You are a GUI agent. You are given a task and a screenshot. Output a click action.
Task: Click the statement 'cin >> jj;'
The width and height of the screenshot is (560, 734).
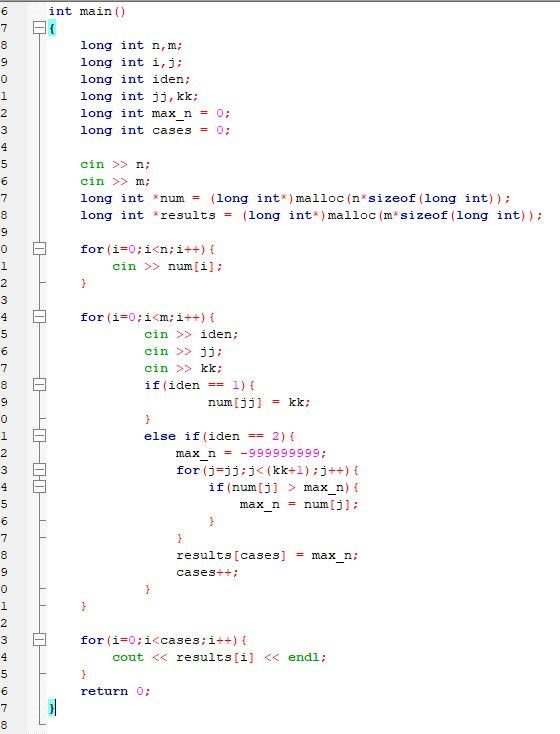(184, 351)
